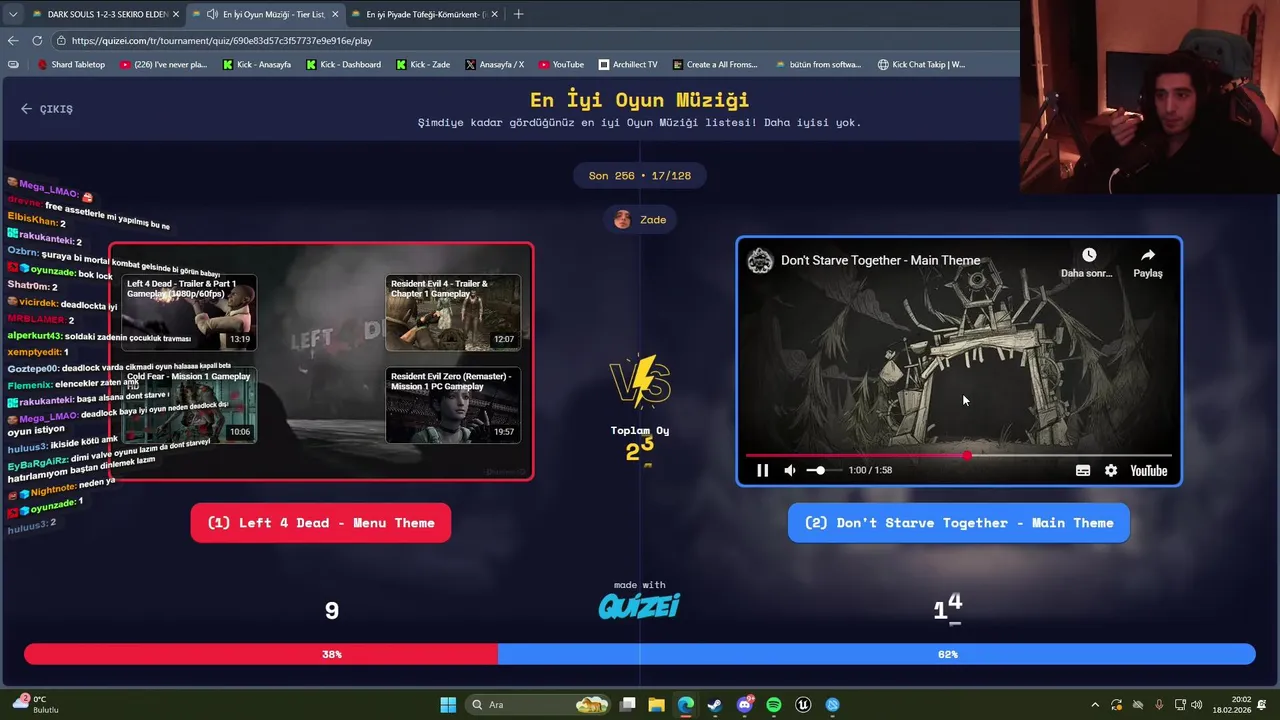The height and width of the screenshot is (720, 1280).
Task: Click the system tray microphone icon
Action: click(1159, 705)
